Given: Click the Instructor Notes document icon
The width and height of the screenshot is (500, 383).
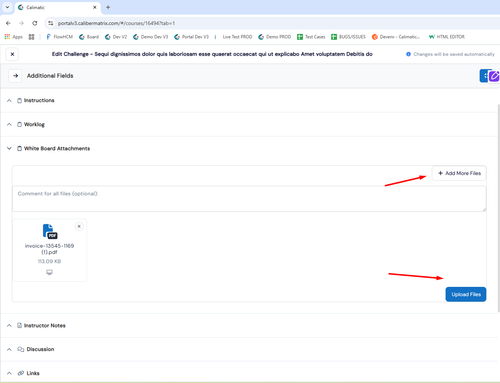Looking at the screenshot, I should coord(19,325).
